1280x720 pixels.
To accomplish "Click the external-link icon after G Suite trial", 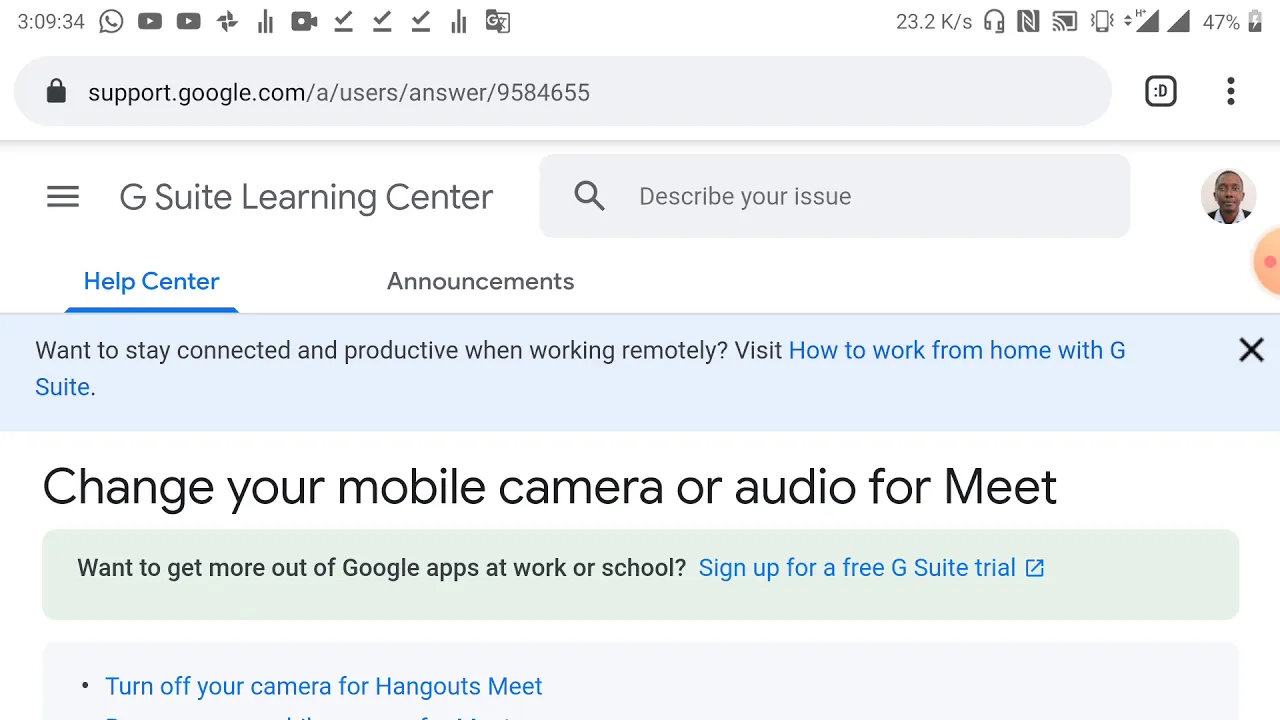I will coord(1035,568).
